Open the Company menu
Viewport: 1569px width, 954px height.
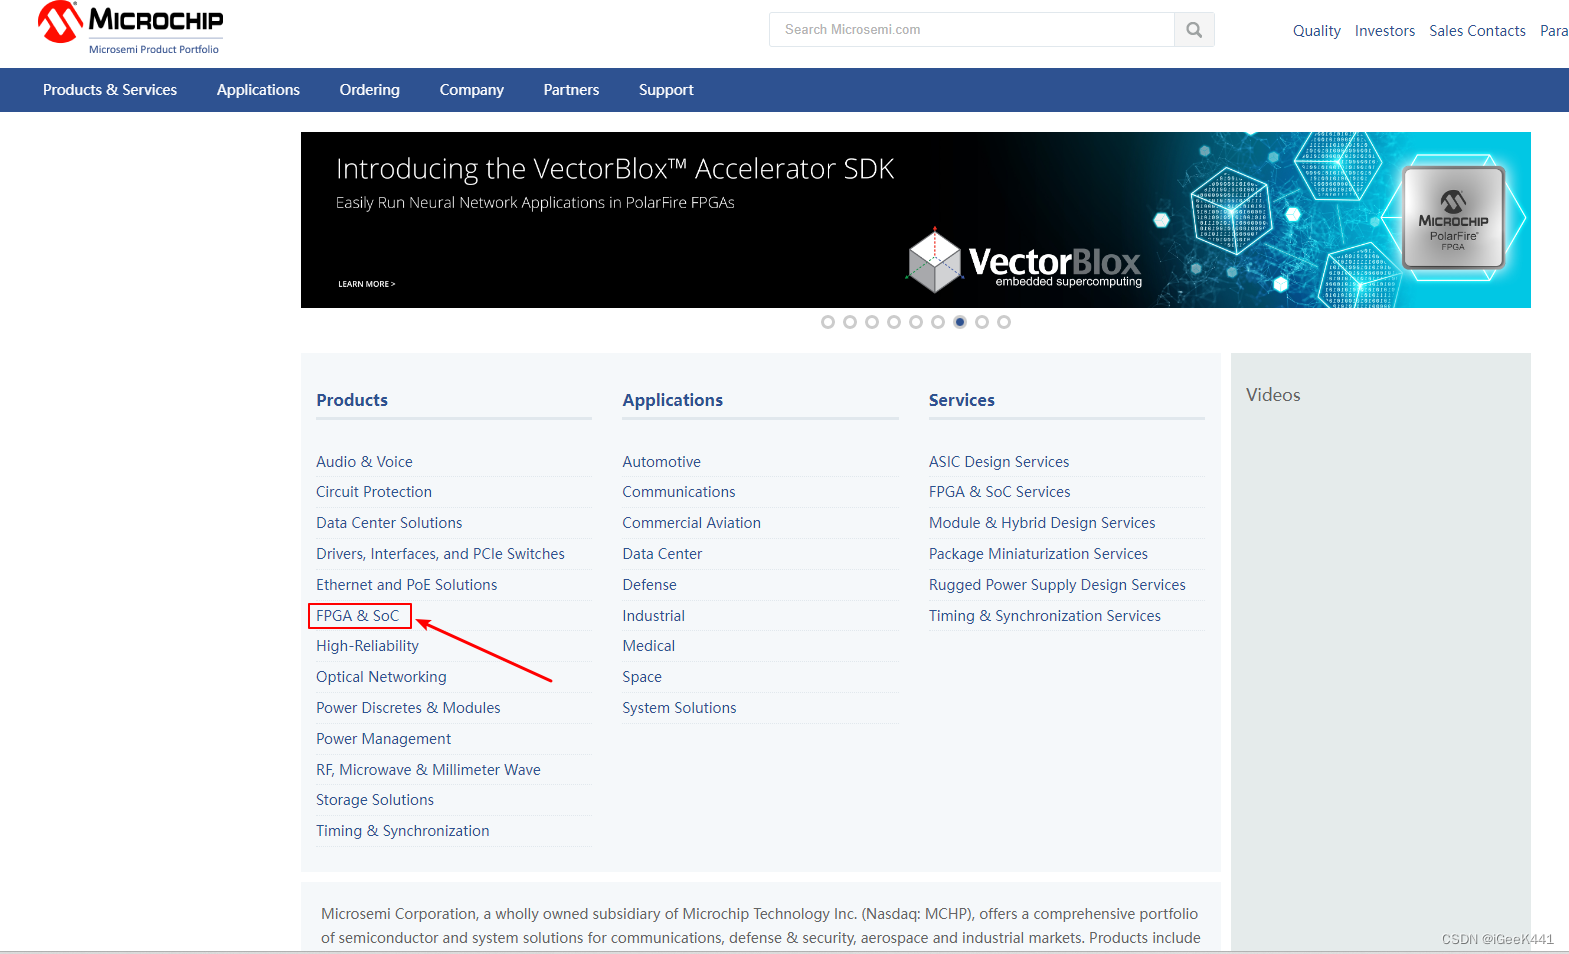[x=472, y=90]
